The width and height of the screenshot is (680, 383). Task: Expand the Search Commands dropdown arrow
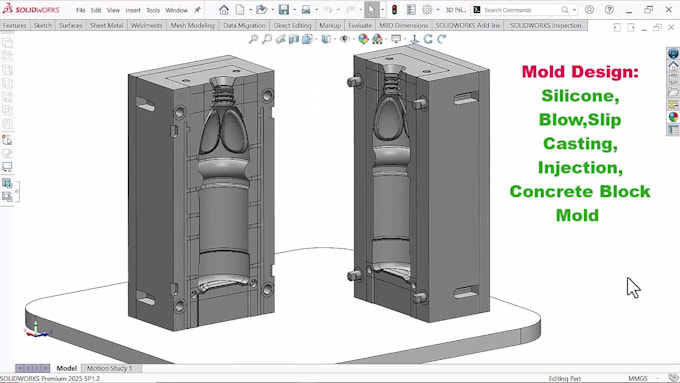[575, 10]
